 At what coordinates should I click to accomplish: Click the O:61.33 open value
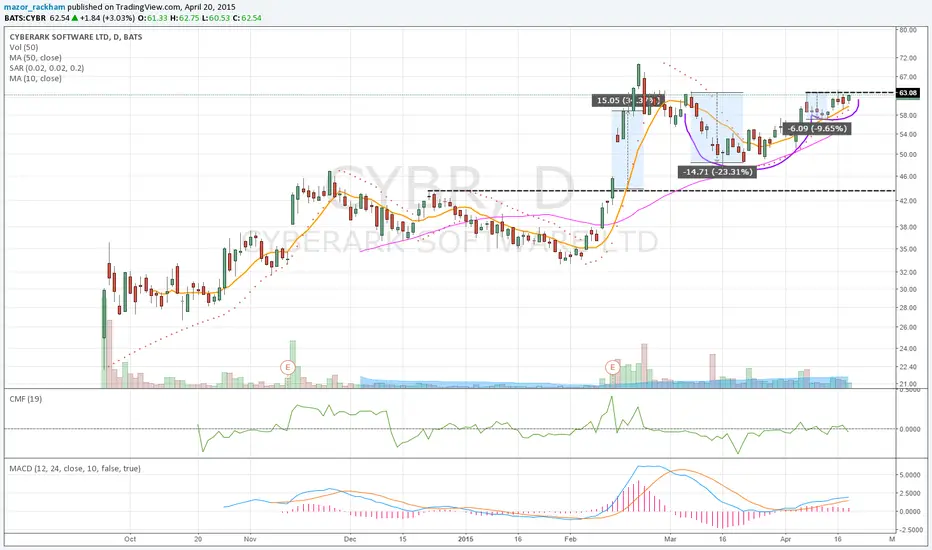point(152,18)
